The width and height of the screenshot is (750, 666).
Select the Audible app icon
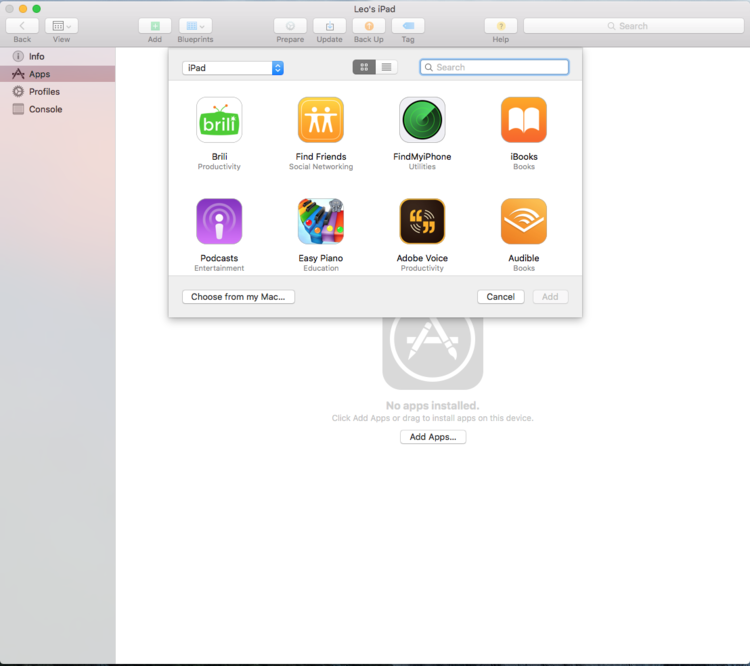pyautogui.click(x=524, y=221)
